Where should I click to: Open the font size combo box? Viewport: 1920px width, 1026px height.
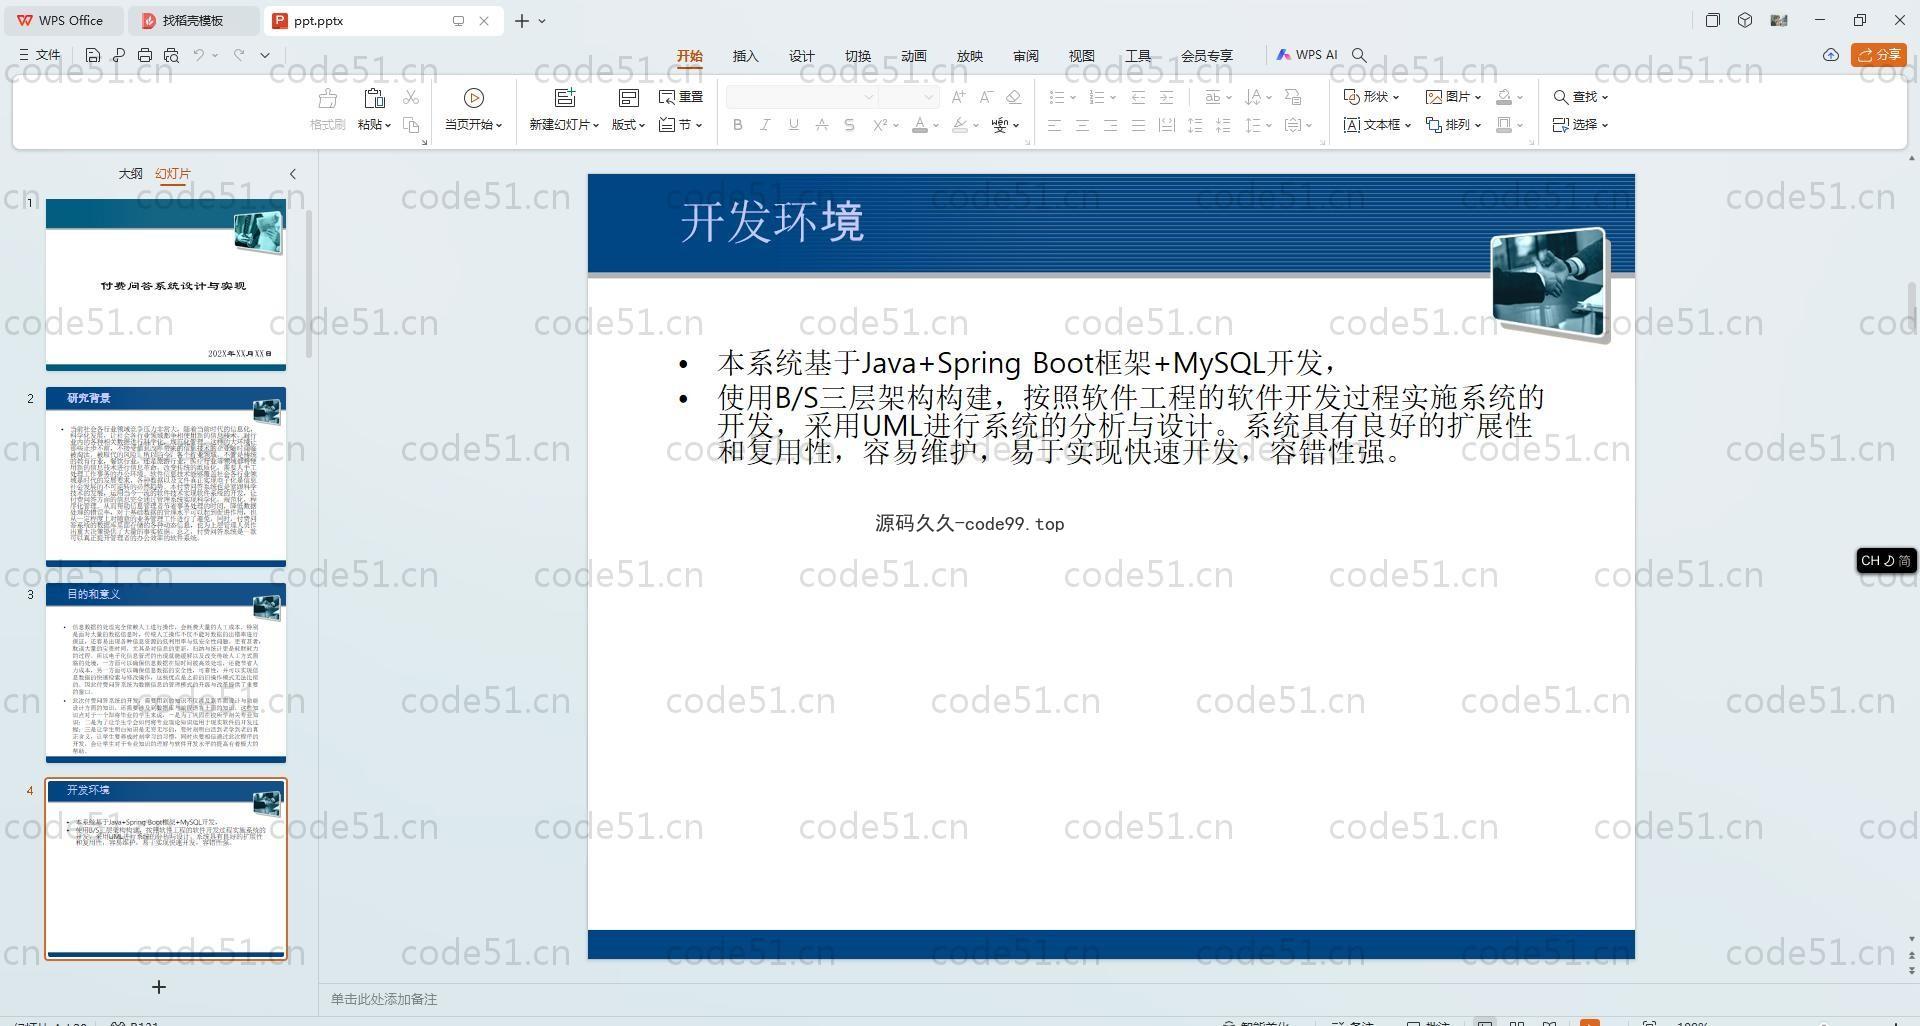[908, 97]
